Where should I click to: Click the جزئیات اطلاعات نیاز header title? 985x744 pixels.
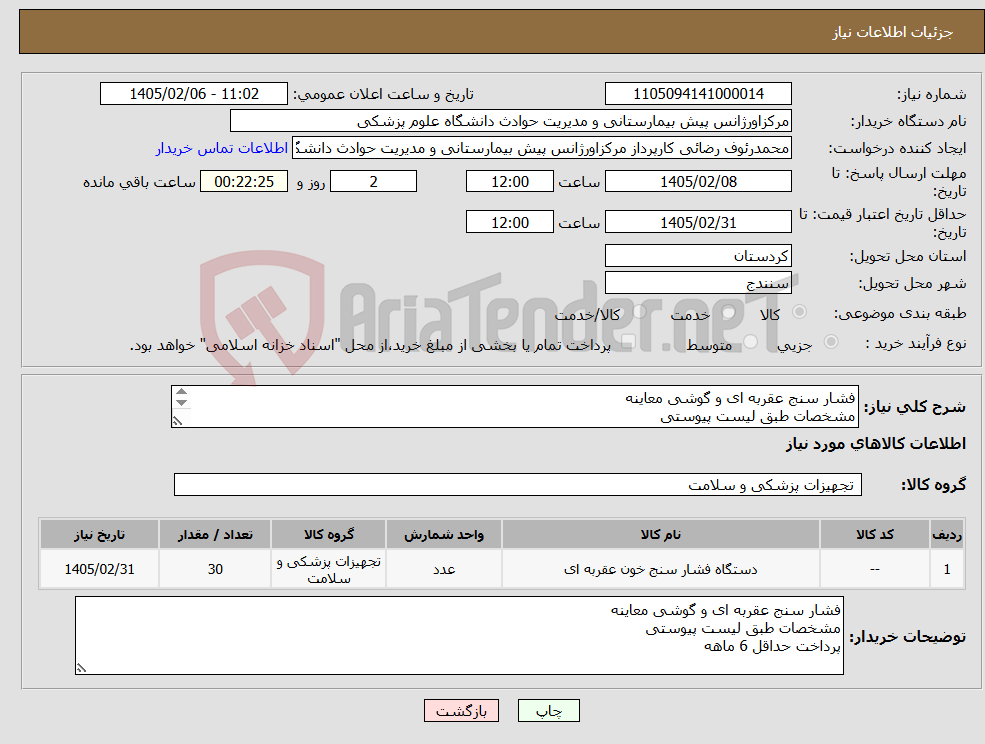(x=892, y=32)
